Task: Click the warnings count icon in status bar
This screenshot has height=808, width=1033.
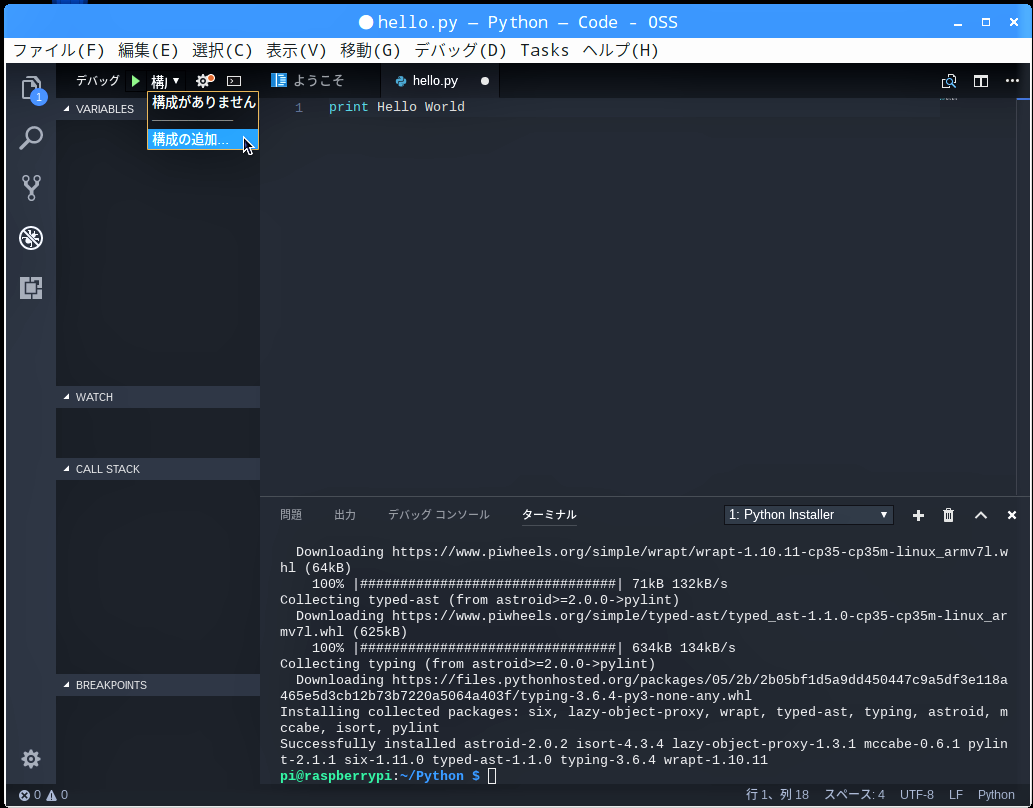Action: pyautogui.click(x=57, y=795)
